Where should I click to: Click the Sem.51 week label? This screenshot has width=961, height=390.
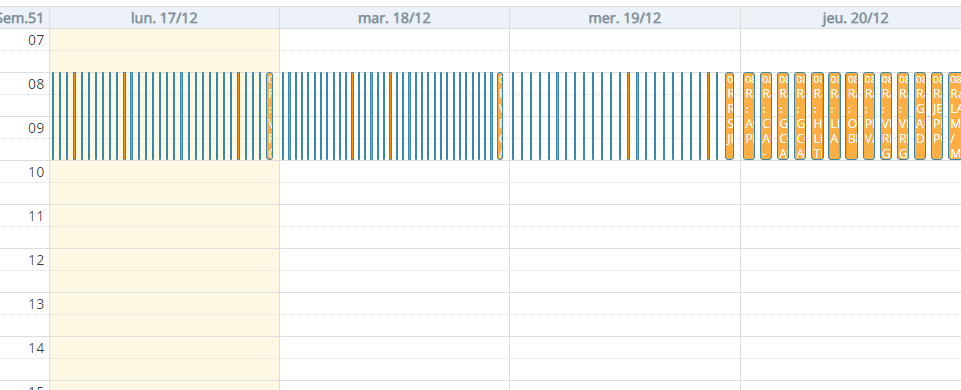pos(21,18)
